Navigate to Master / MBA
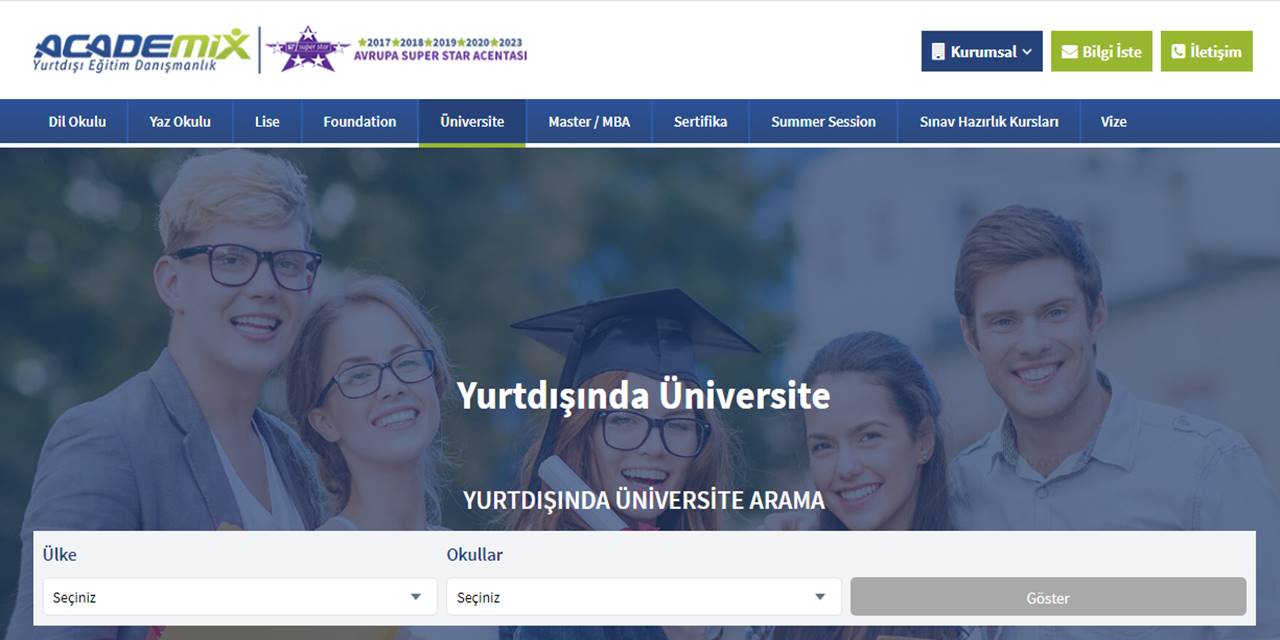1280x640 pixels. click(589, 122)
